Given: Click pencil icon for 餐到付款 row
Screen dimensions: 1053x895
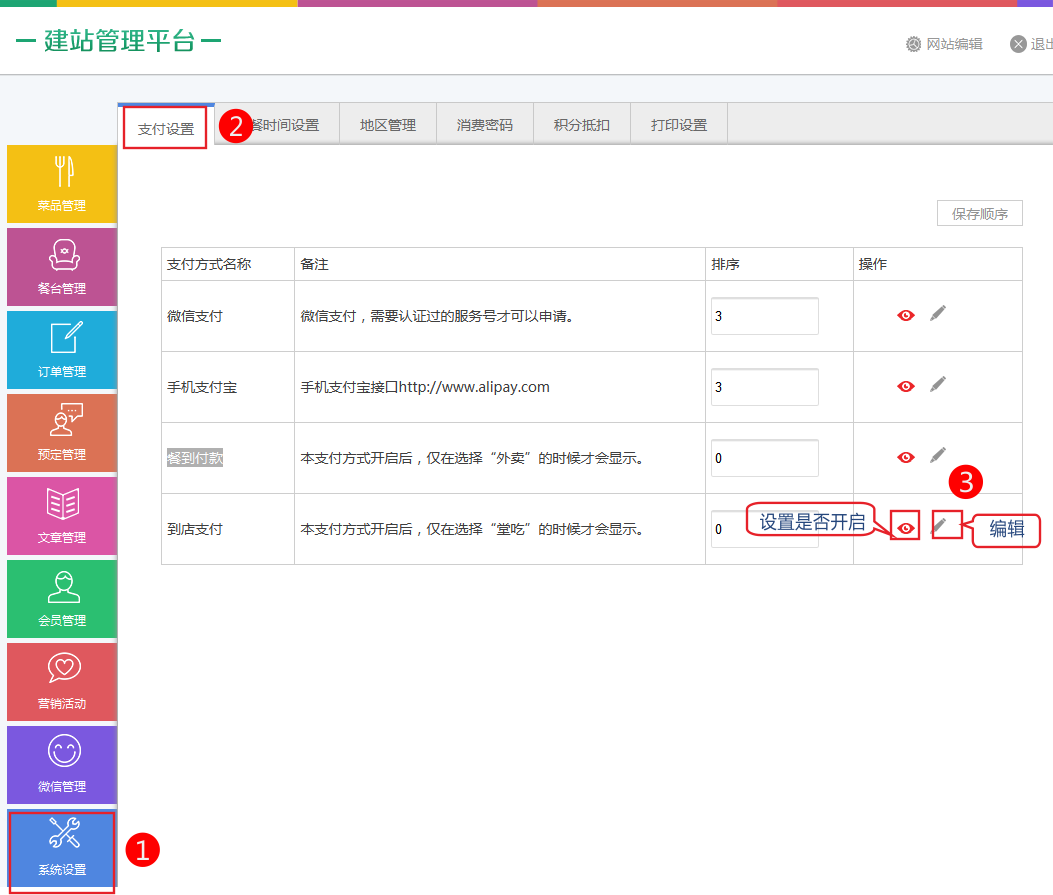Looking at the screenshot, I should tap(937, 456).
